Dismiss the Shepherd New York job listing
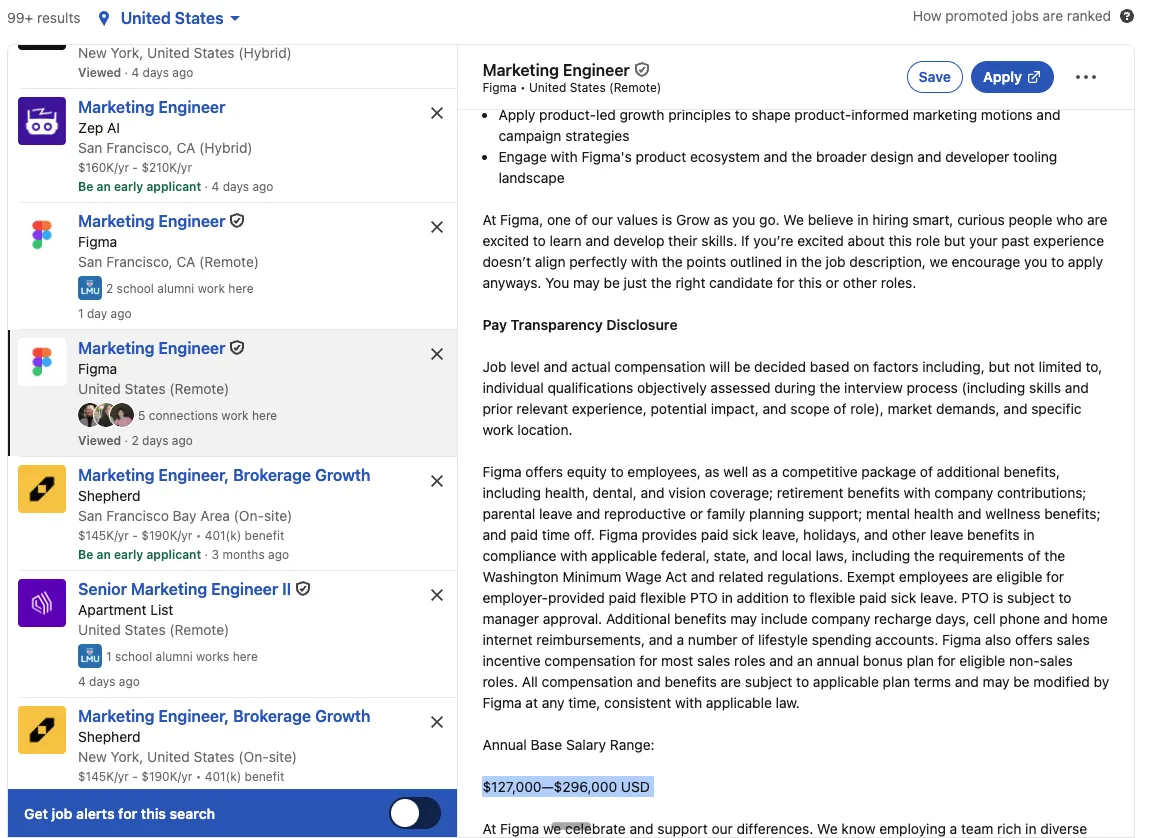This screenshot has width=1173, height=838. click(x=437, y=722)
